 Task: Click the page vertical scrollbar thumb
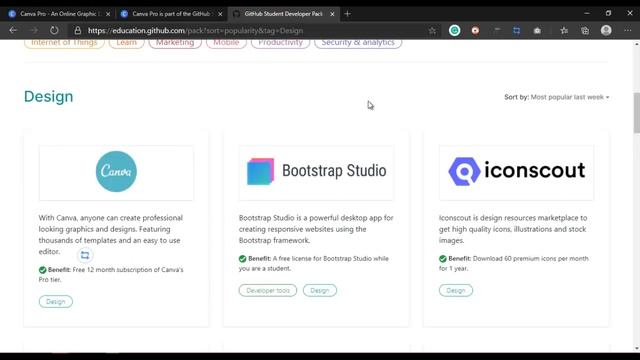tap(637, 113)
